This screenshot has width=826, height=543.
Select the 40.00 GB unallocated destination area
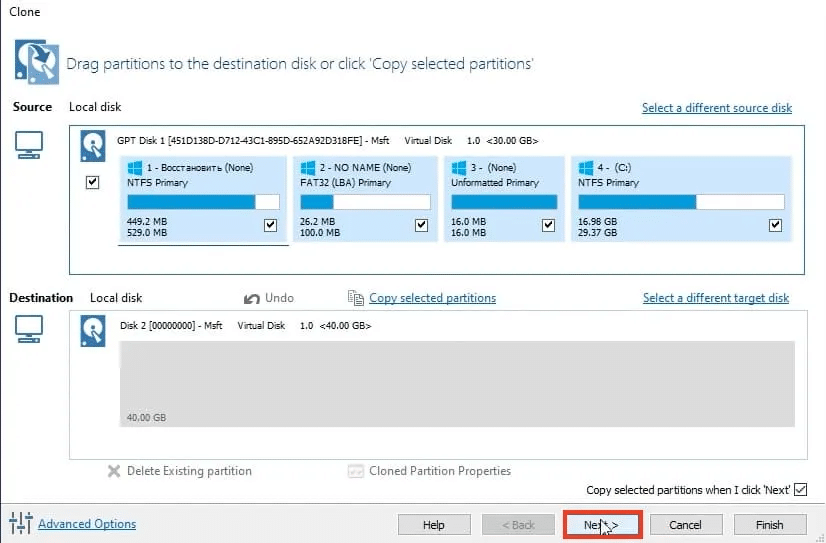point(457,383)
